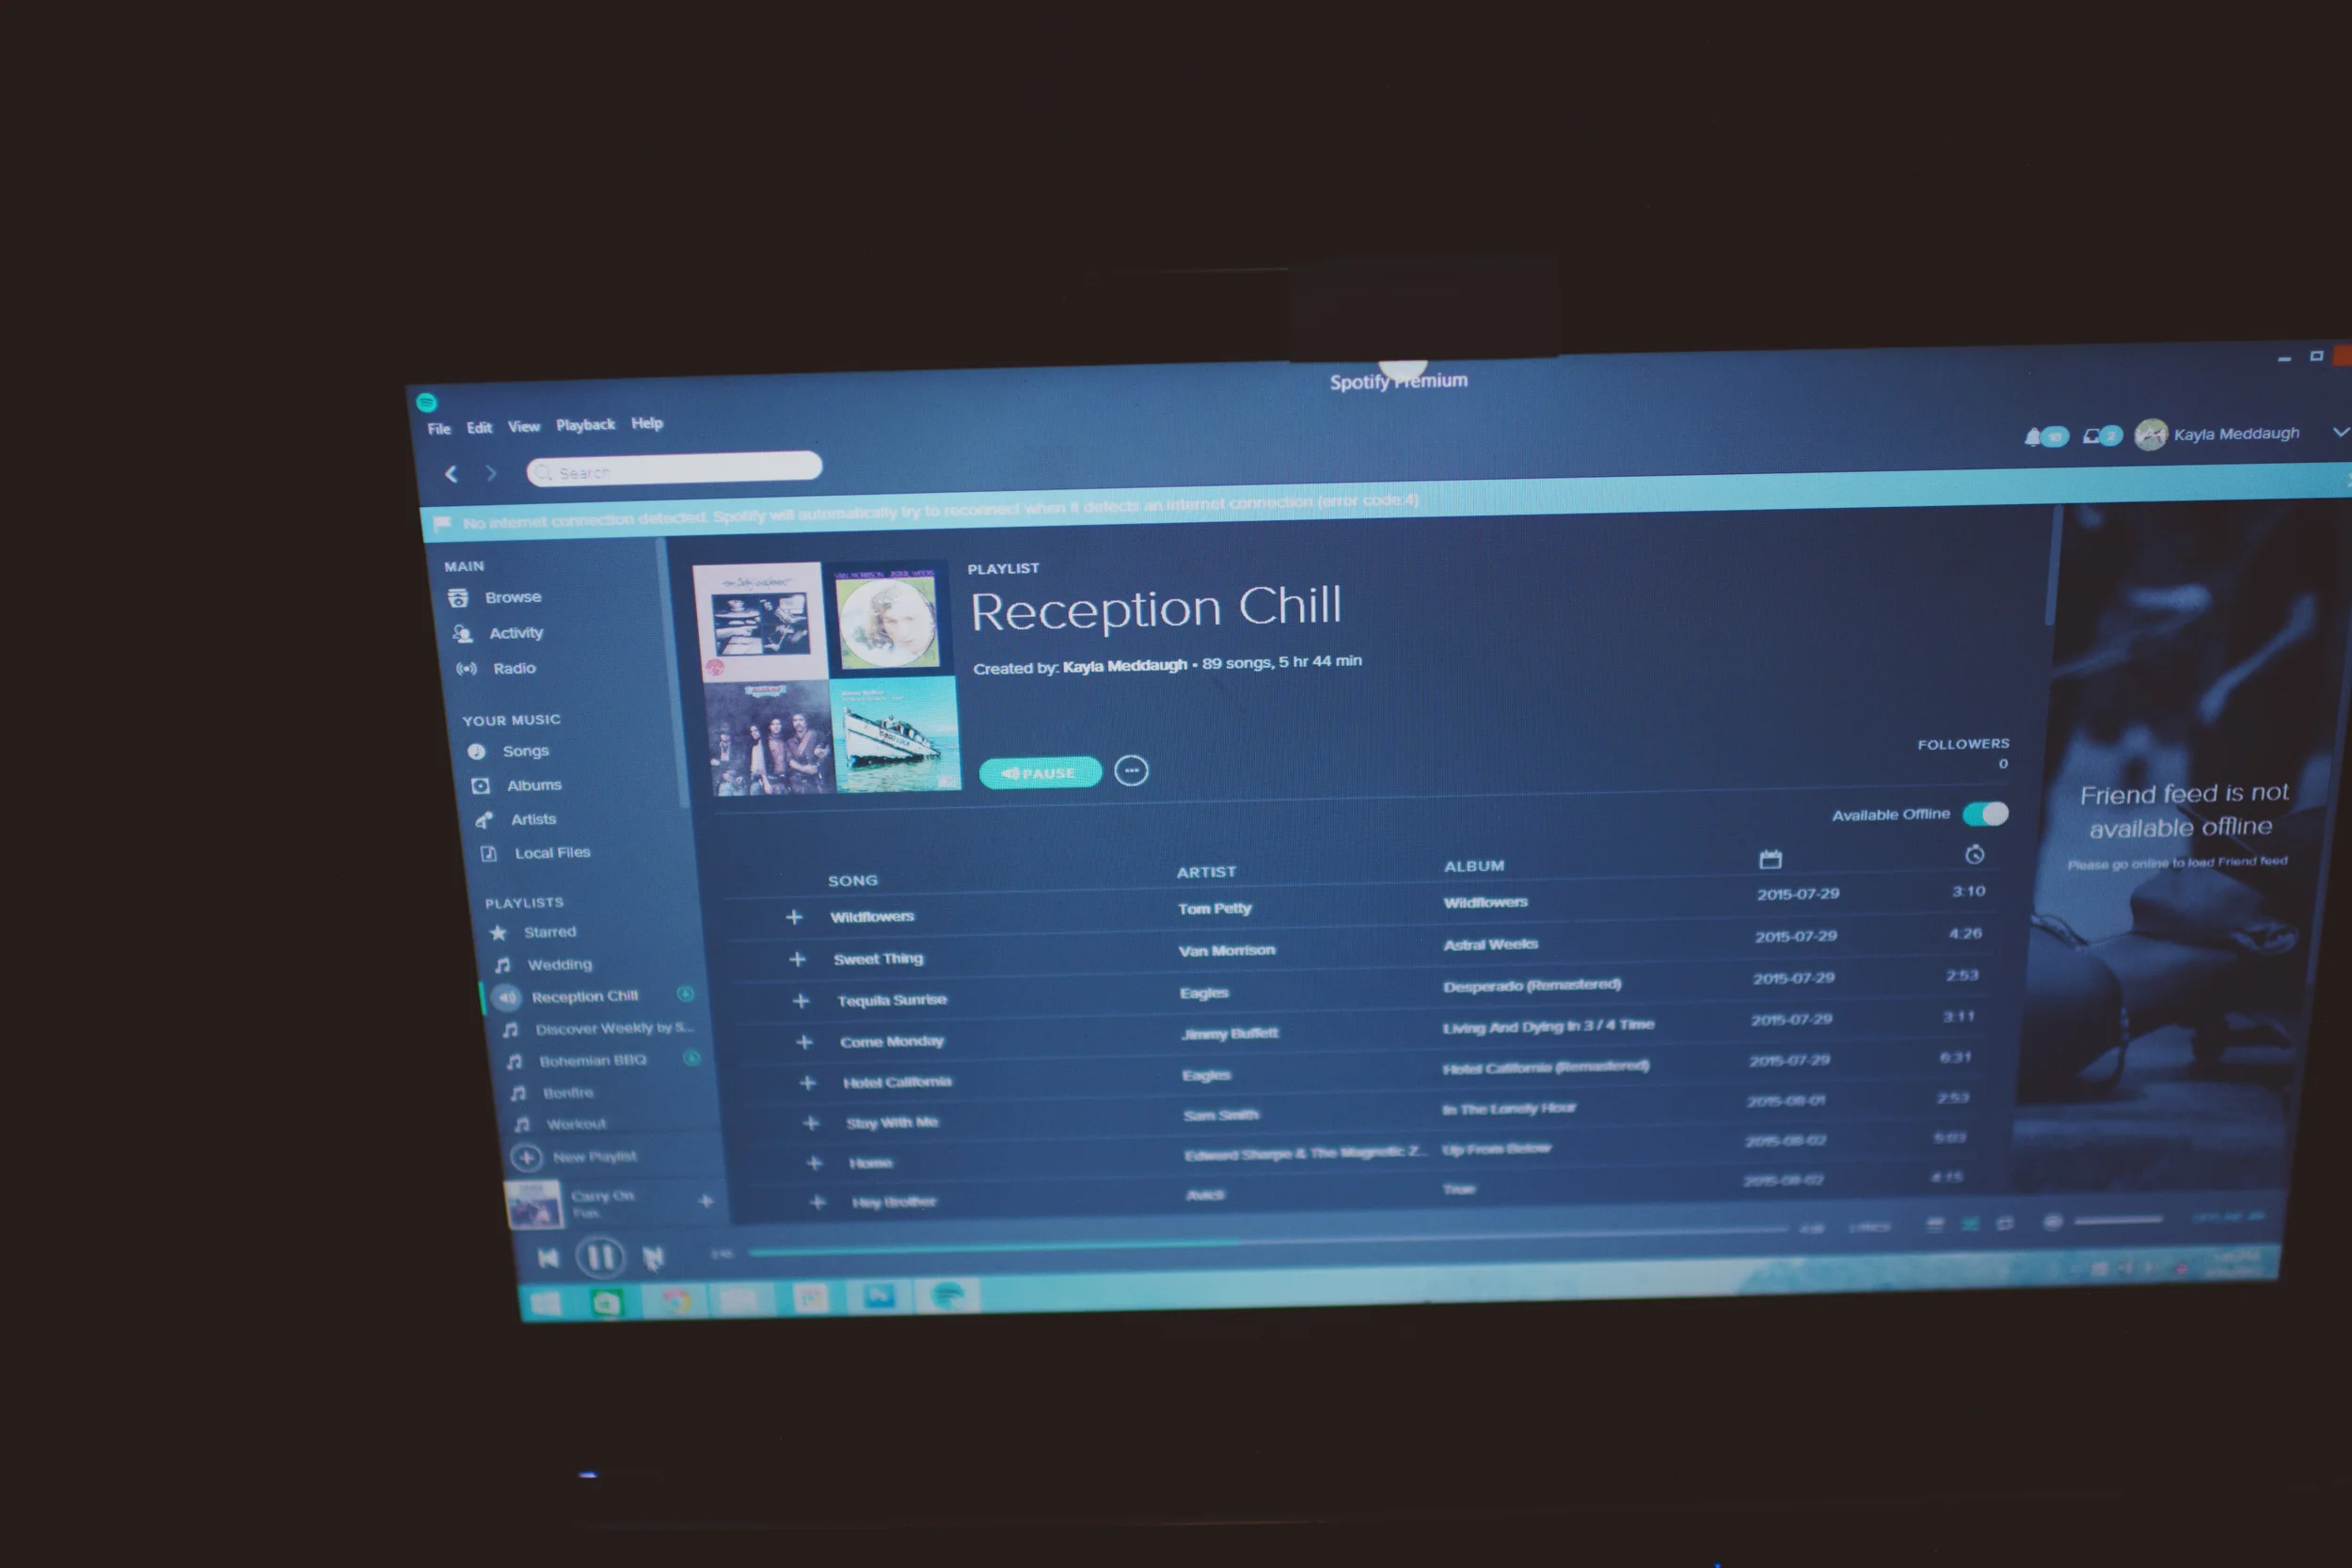Sort by the date added calendar icon
2352x1568 pixels.
pos(1770,859)
